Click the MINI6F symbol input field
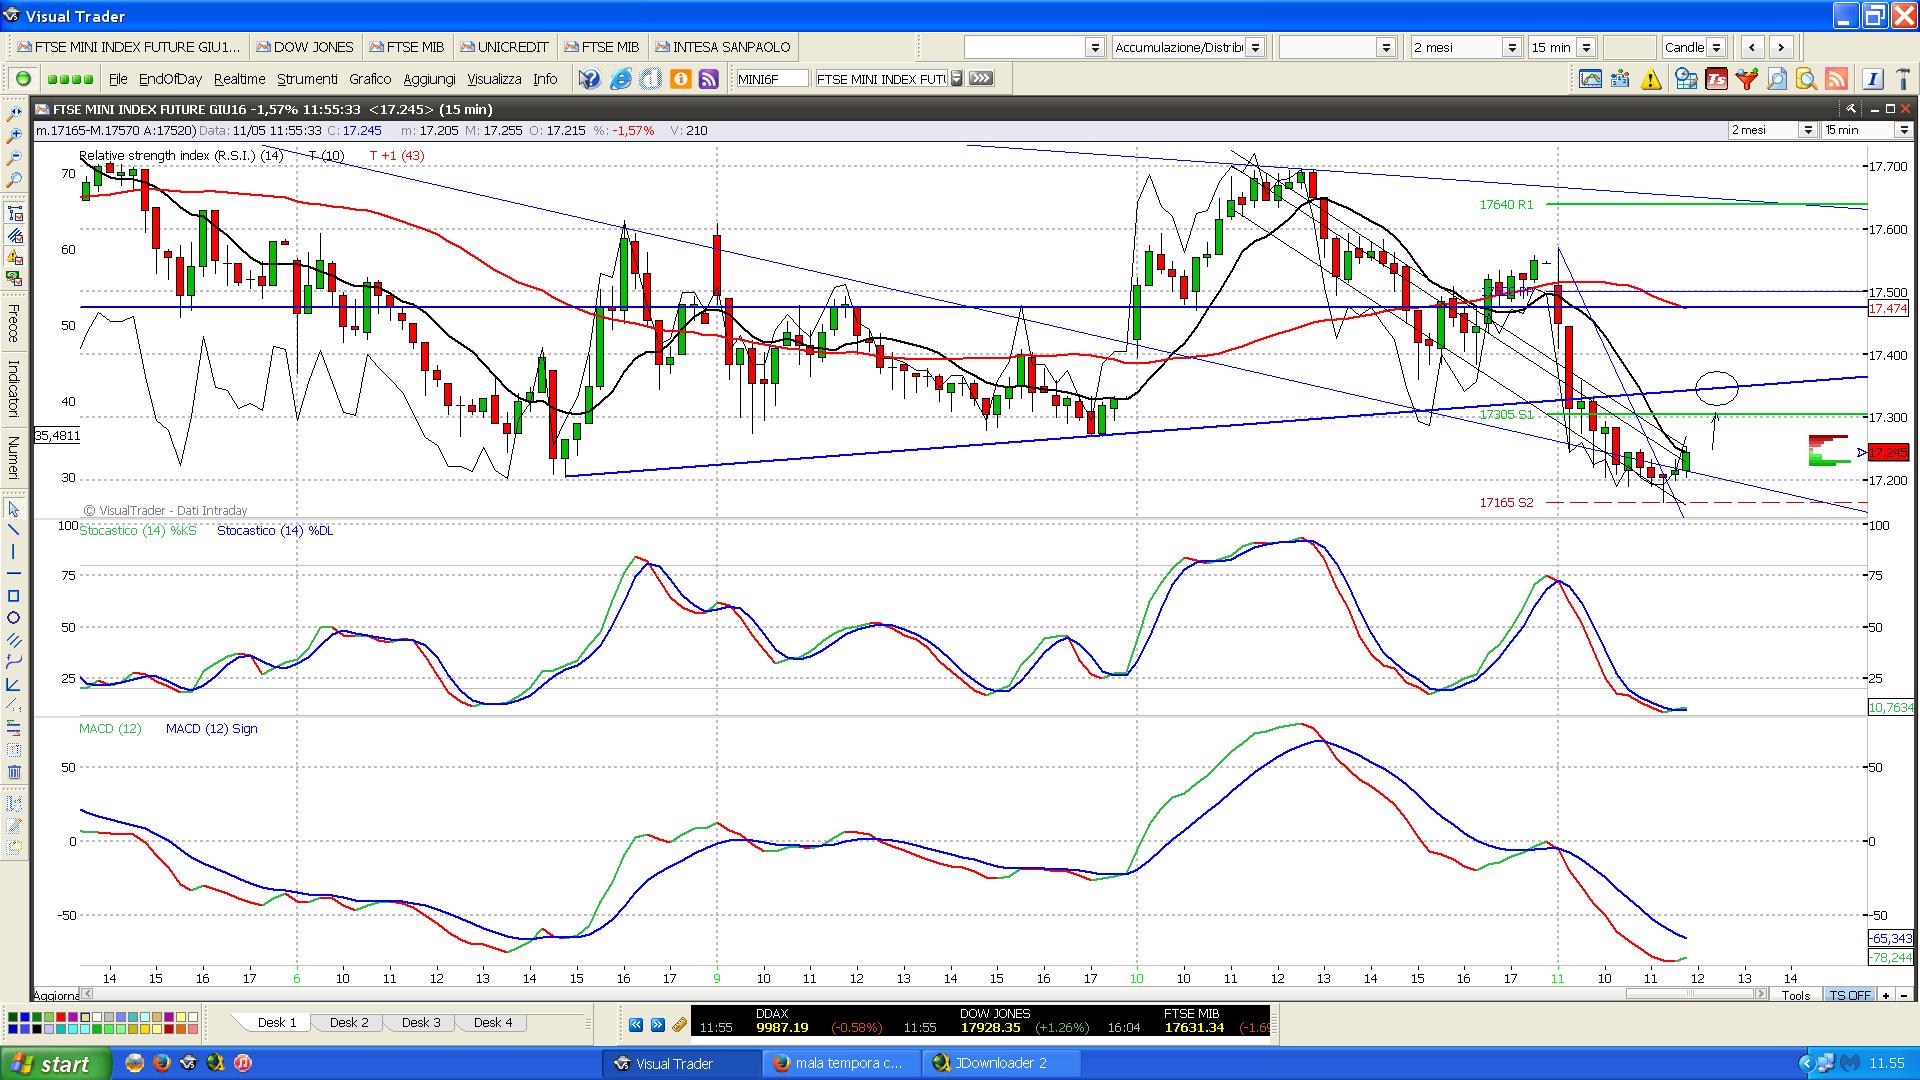 pyautogui.click(x=771, y=78)
